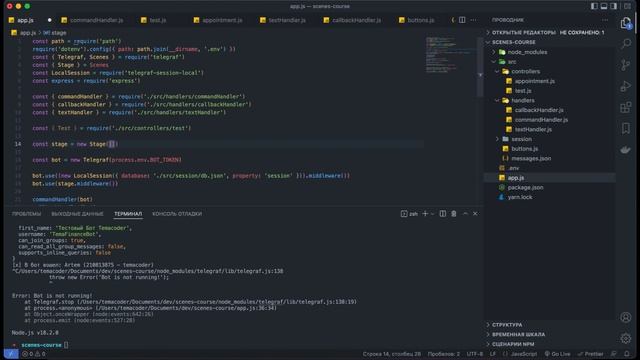Toggle bottom panel layout button
This screenshot has width=640, height=360.
tap(604, 6)
